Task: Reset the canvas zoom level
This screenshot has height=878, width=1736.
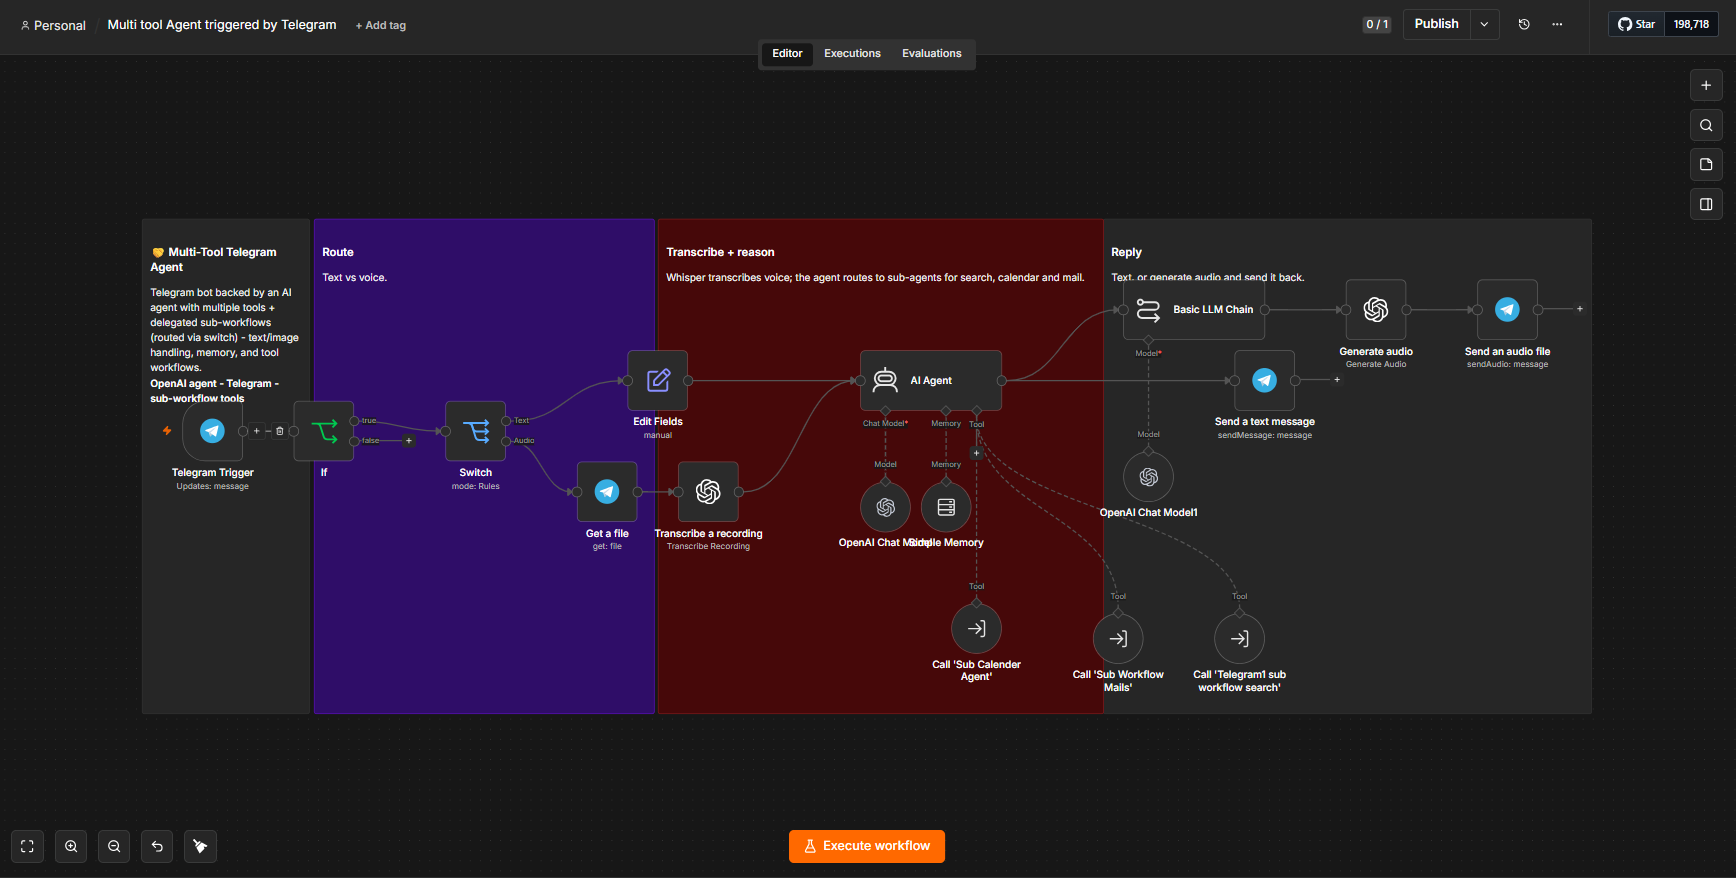Action: tap(157, 846)
